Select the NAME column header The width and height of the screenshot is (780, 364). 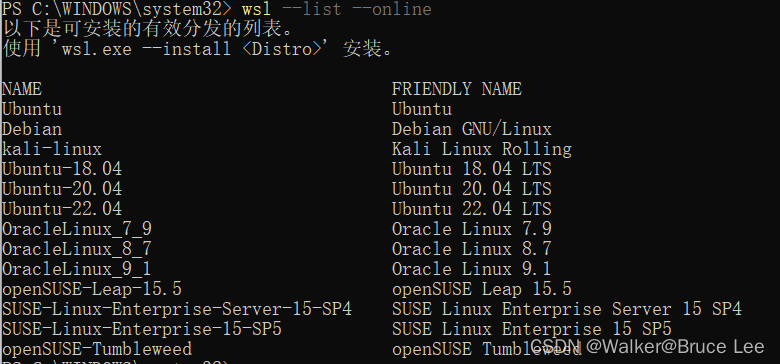(x=22, y=89)
